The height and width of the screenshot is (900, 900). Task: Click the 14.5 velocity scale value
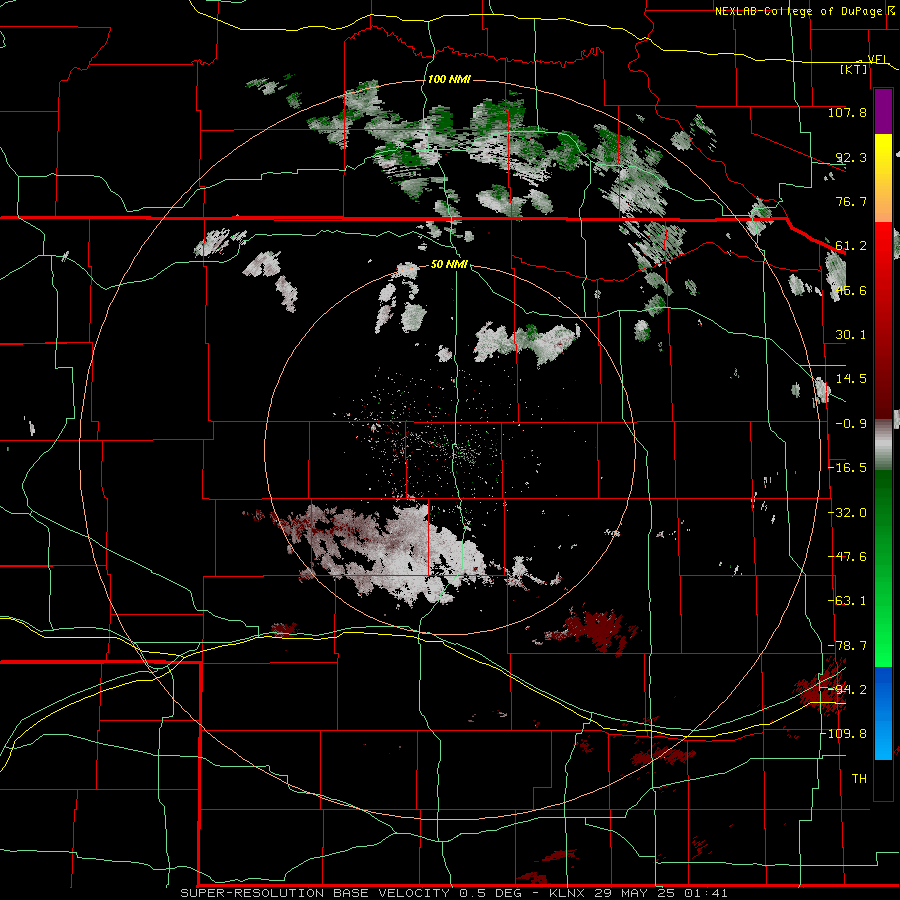851,379
